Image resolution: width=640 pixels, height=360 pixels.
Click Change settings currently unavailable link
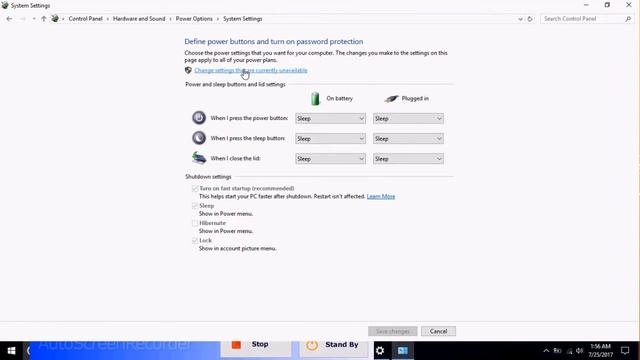[251, 70]
